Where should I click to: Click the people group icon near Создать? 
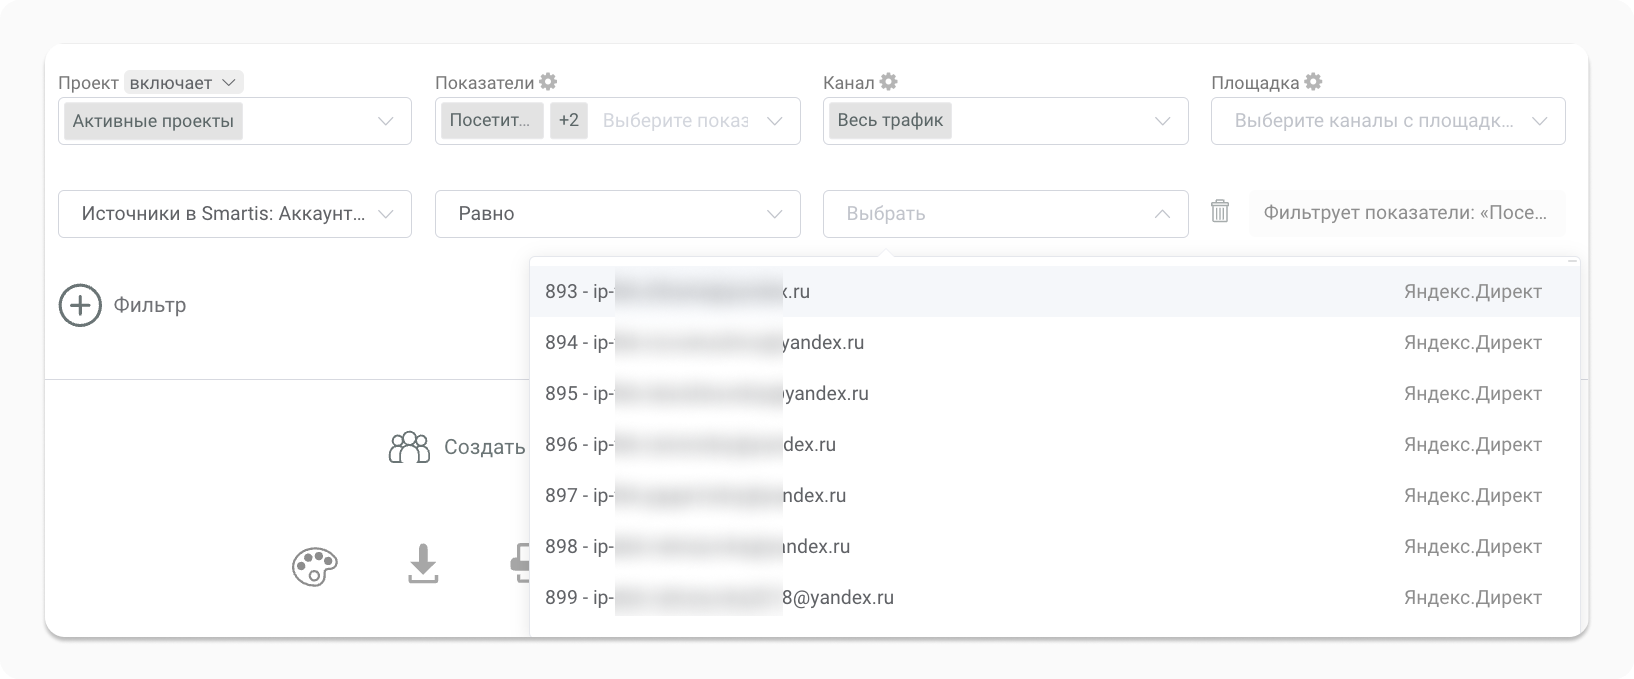point(409,447)
